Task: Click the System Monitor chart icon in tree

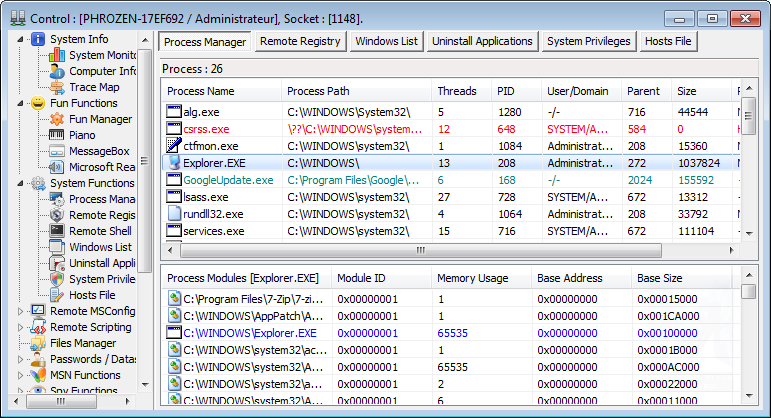Action: (x=57, y=55)
